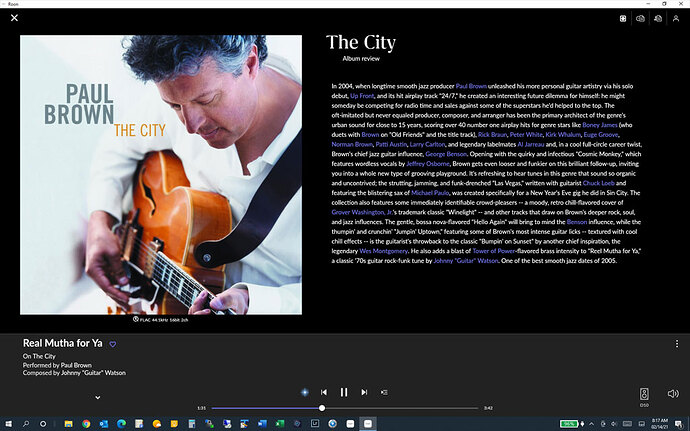This screenshot has height=431, width=690.
Task: Open Windows taskbar search
Action: (x=26, y=424)
